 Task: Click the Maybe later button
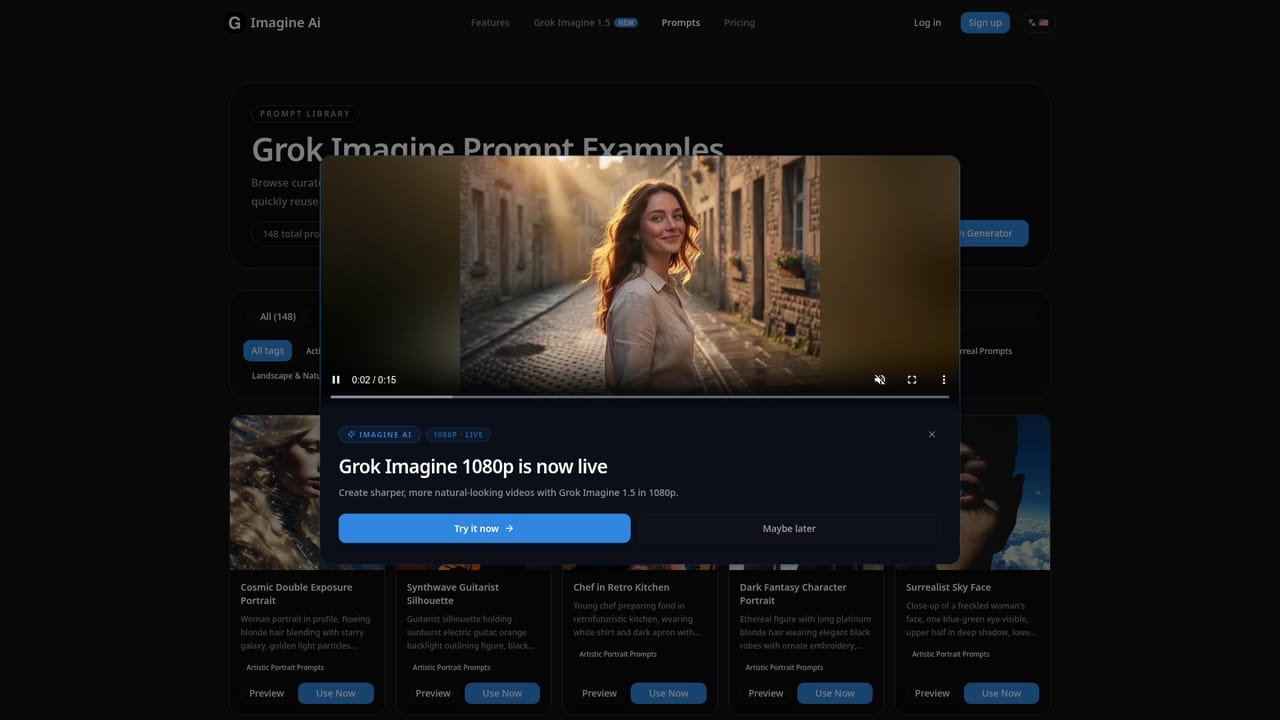[x=789, y=528]
